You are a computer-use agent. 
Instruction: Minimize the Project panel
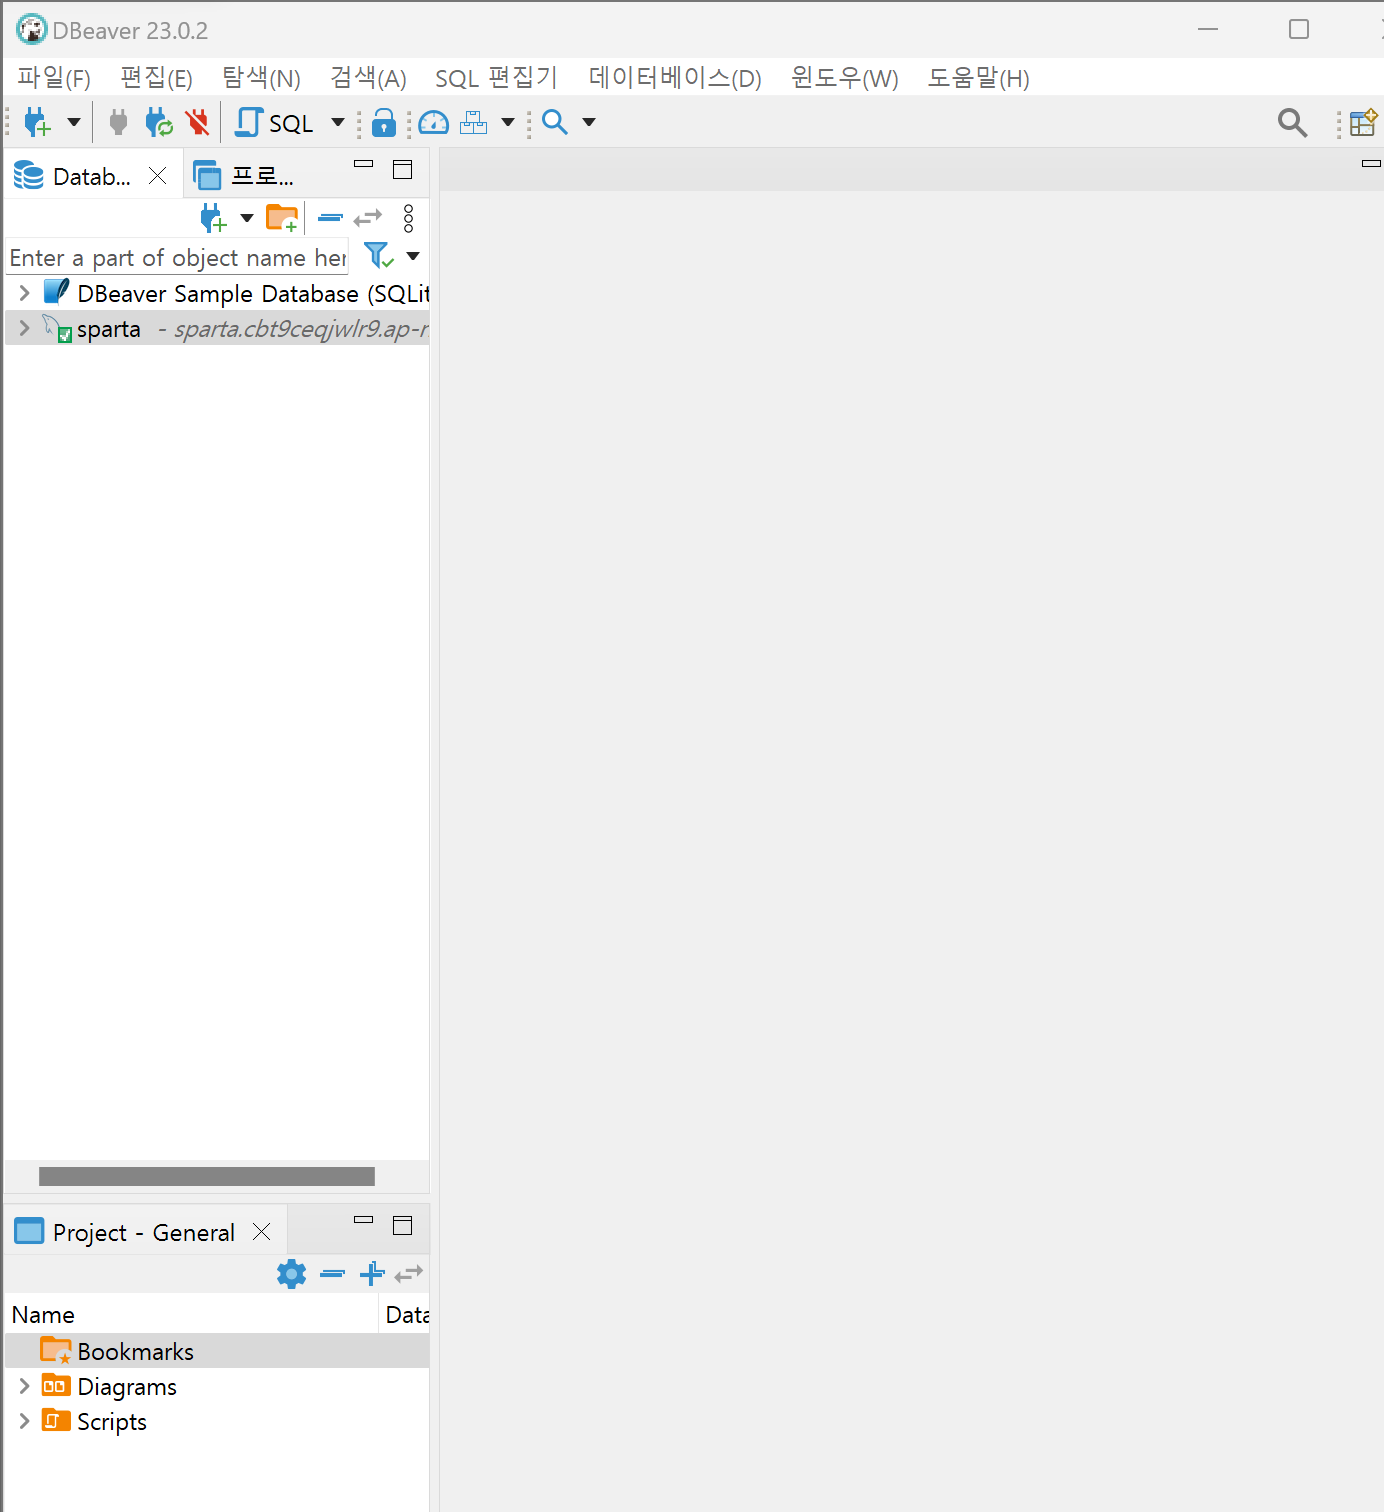point(364,1219)
